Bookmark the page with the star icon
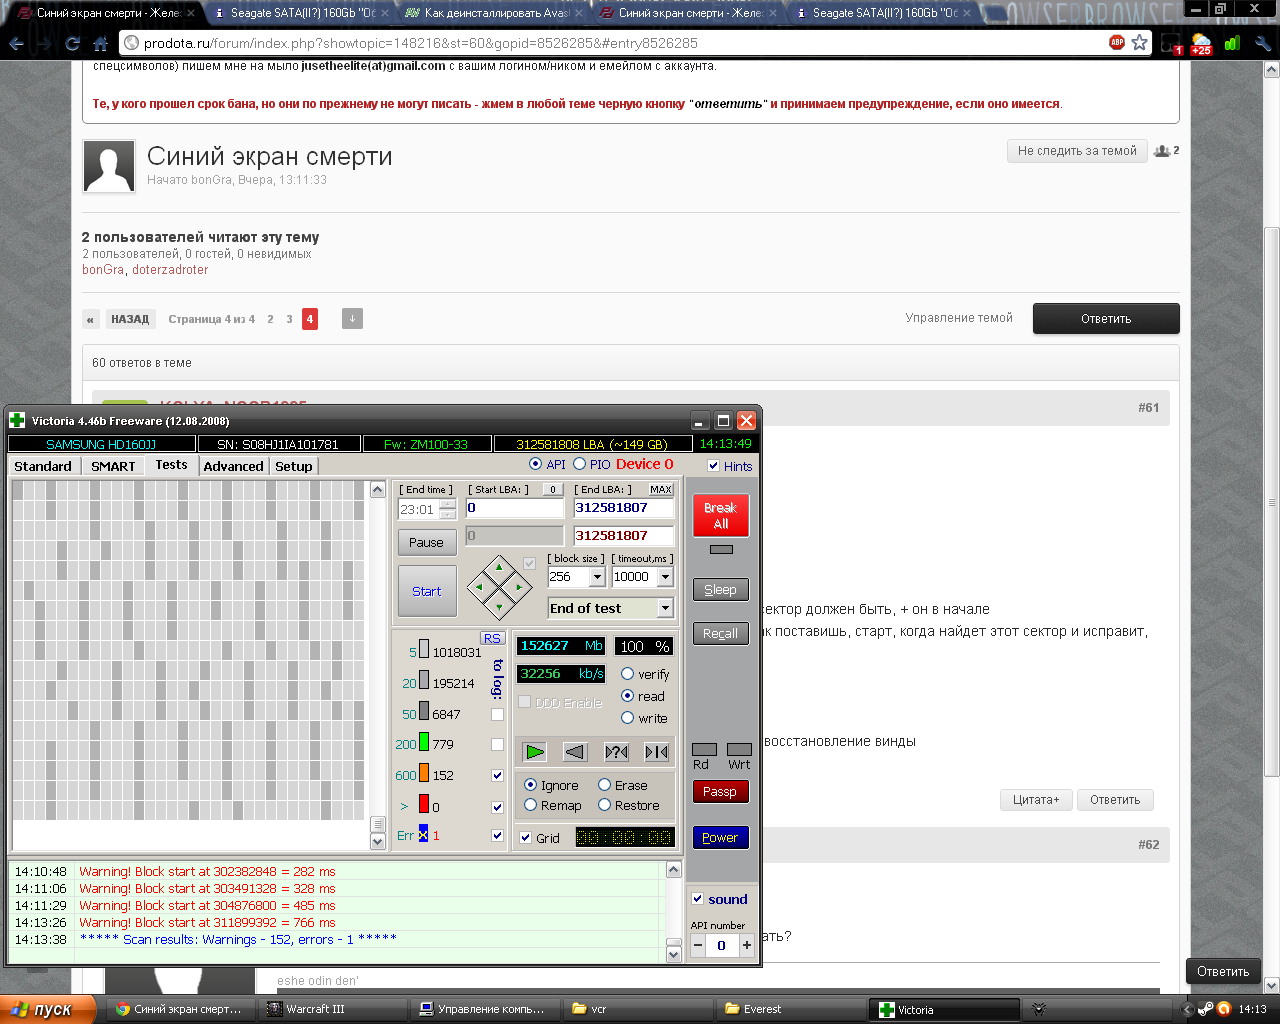The height and width of the screenshot is (1024, 1280). coord(1139,43)
